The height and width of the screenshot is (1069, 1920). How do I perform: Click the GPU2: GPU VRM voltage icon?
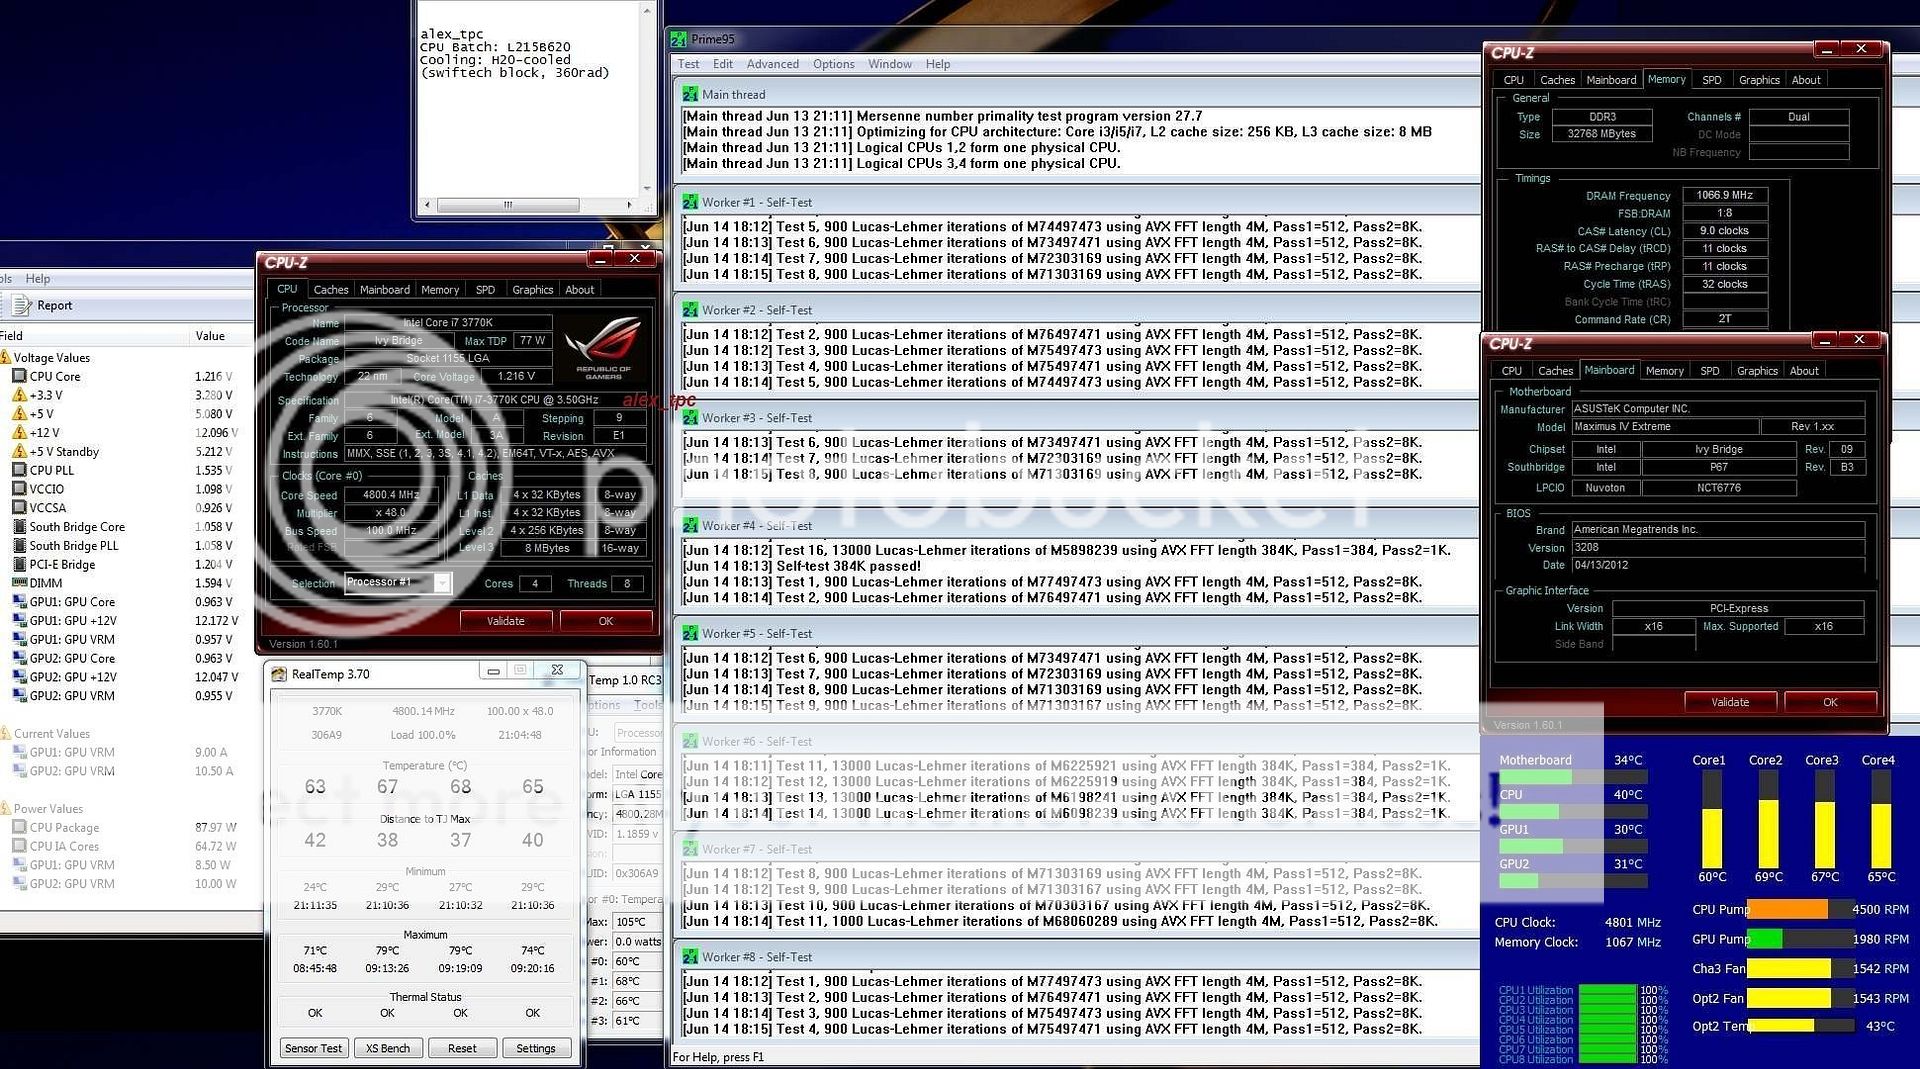pyautogui.click(x=19, y=696)
